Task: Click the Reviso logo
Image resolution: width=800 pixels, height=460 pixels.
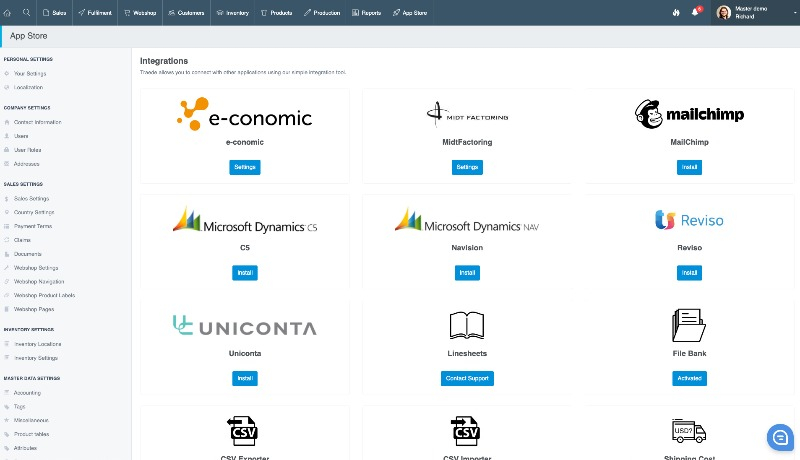Action: (x=689, y=220)
